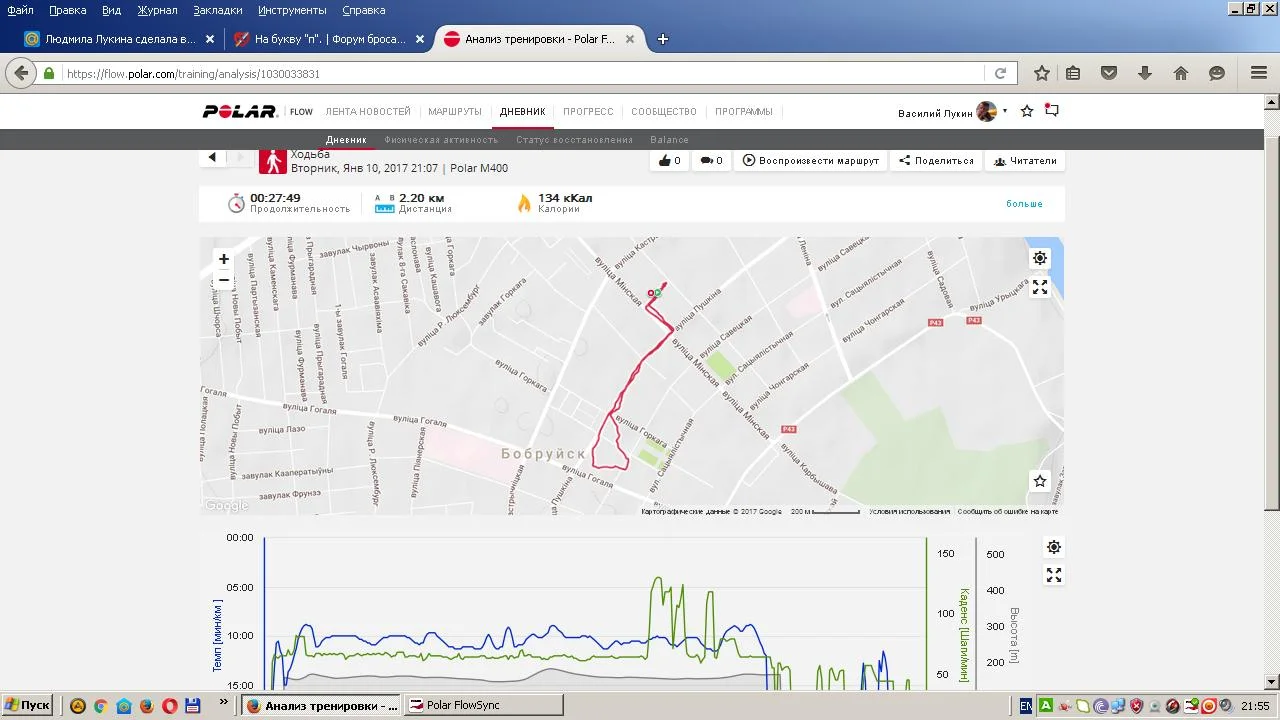The image size is (1280, 720).
Task: Click the star icon on the map
Action: (1040, 481)
